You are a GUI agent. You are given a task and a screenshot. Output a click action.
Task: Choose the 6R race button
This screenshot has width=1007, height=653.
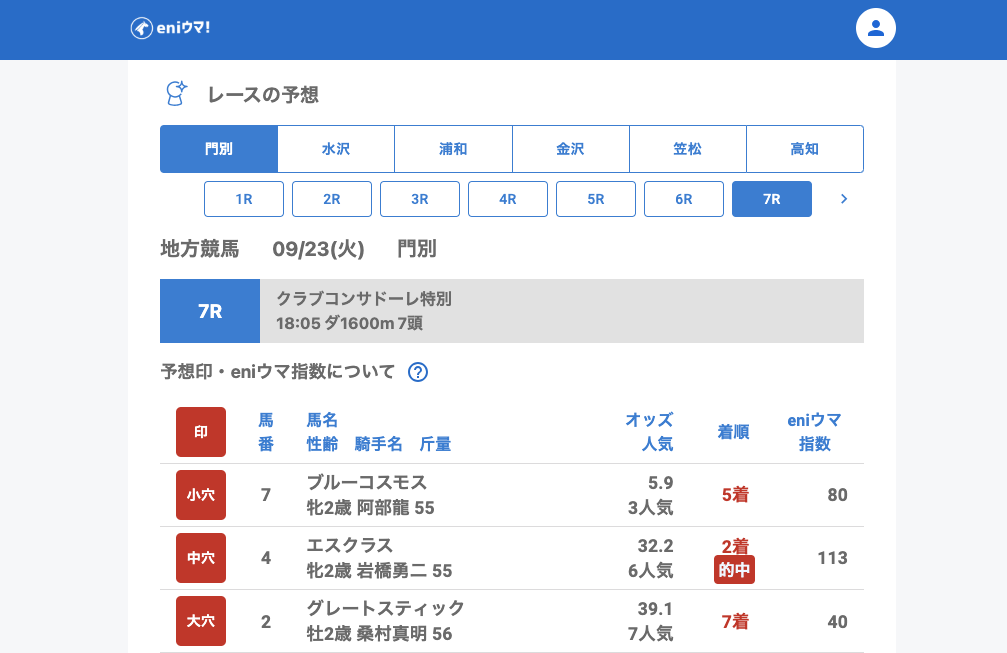(x=684, y=199)
